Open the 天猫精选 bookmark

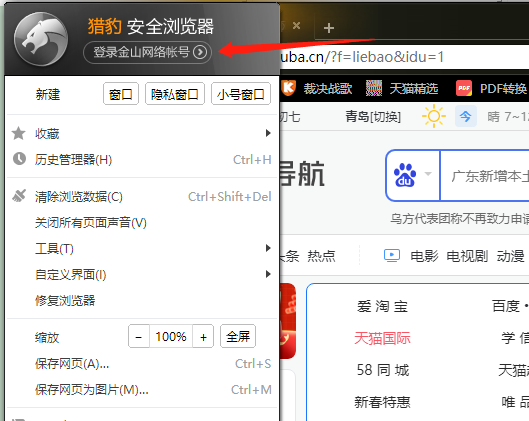[x=414, y=89]
